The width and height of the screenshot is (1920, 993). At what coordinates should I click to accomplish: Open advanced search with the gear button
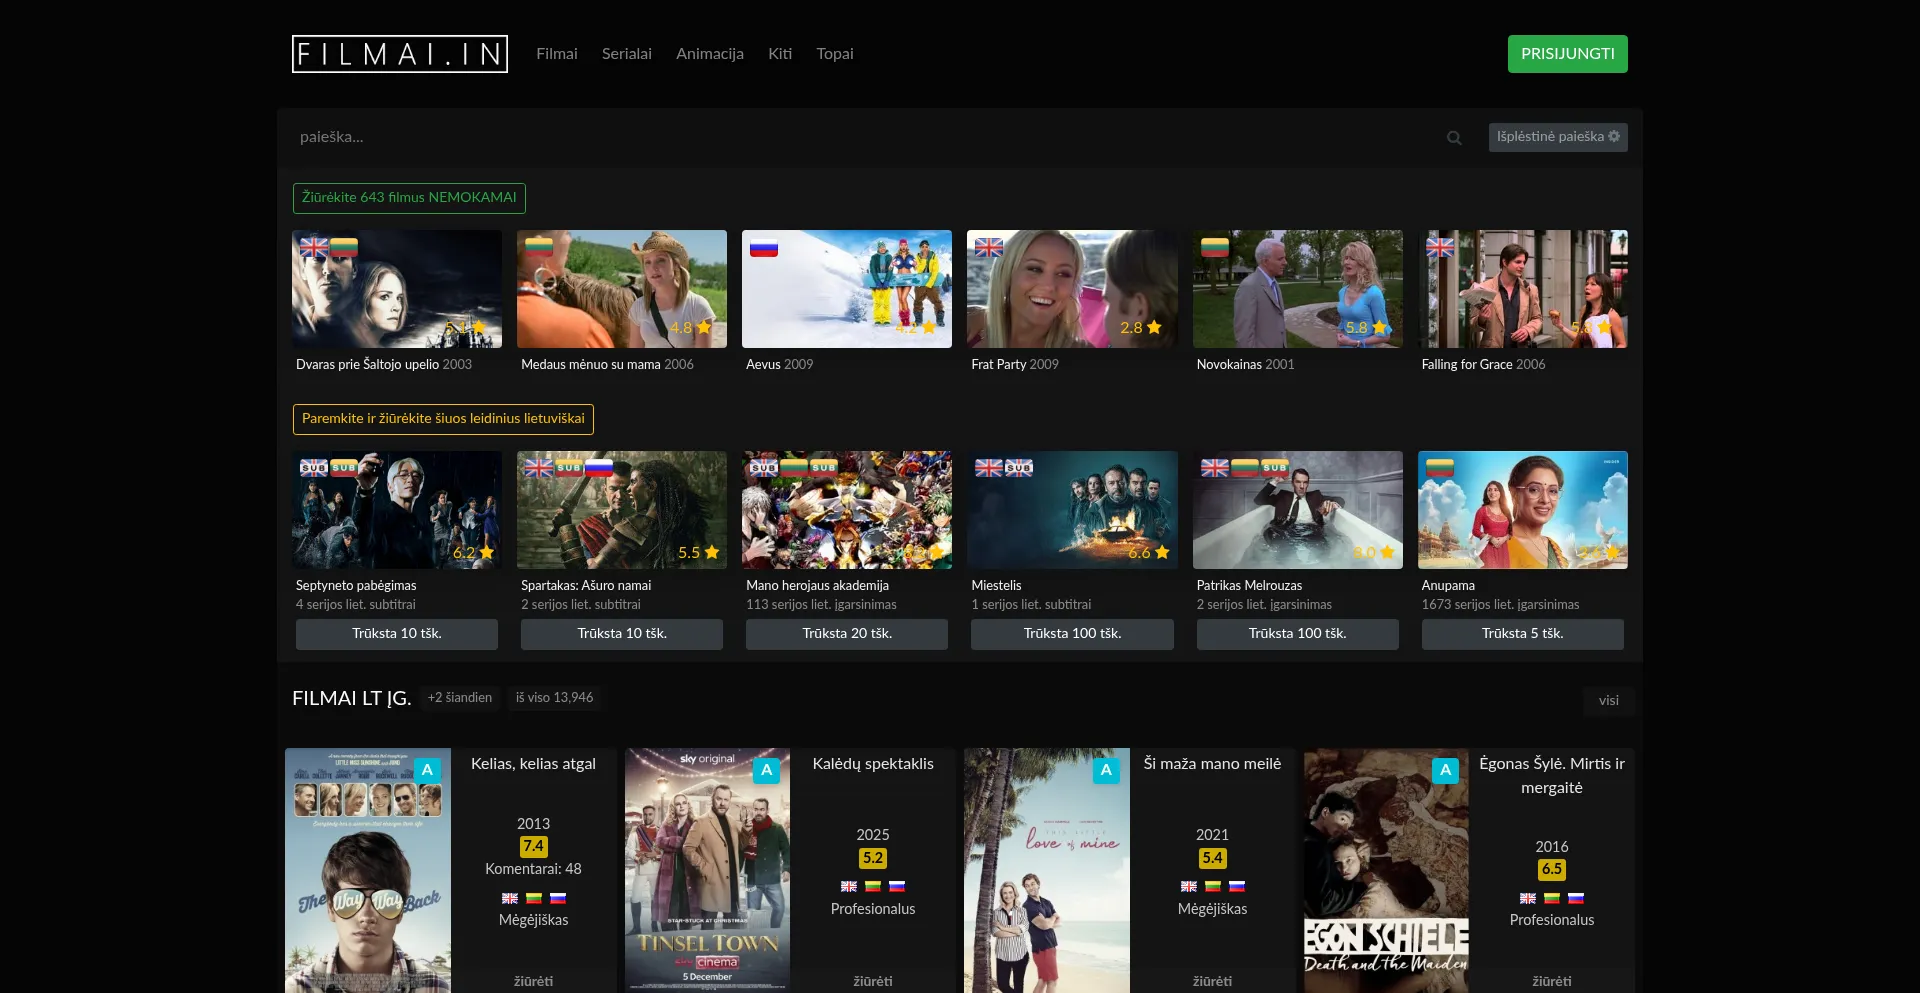[x=1557, y=137]
